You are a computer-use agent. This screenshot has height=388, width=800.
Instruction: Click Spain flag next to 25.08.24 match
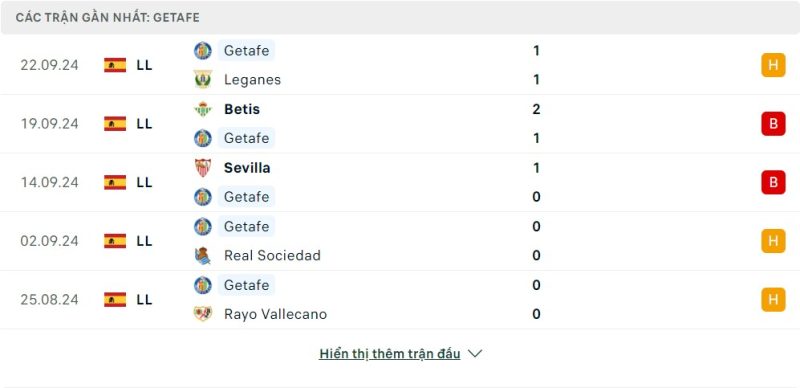[115, 299]
